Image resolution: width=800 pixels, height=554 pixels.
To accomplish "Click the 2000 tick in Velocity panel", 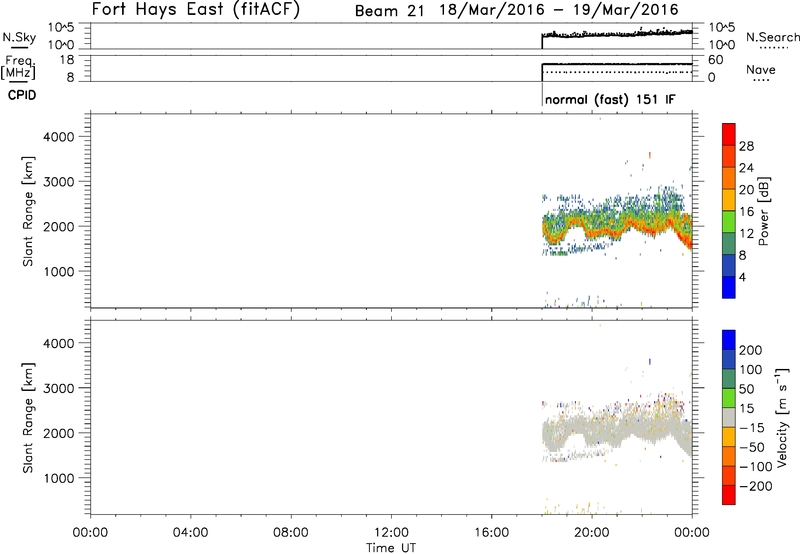I will point(59,433).
